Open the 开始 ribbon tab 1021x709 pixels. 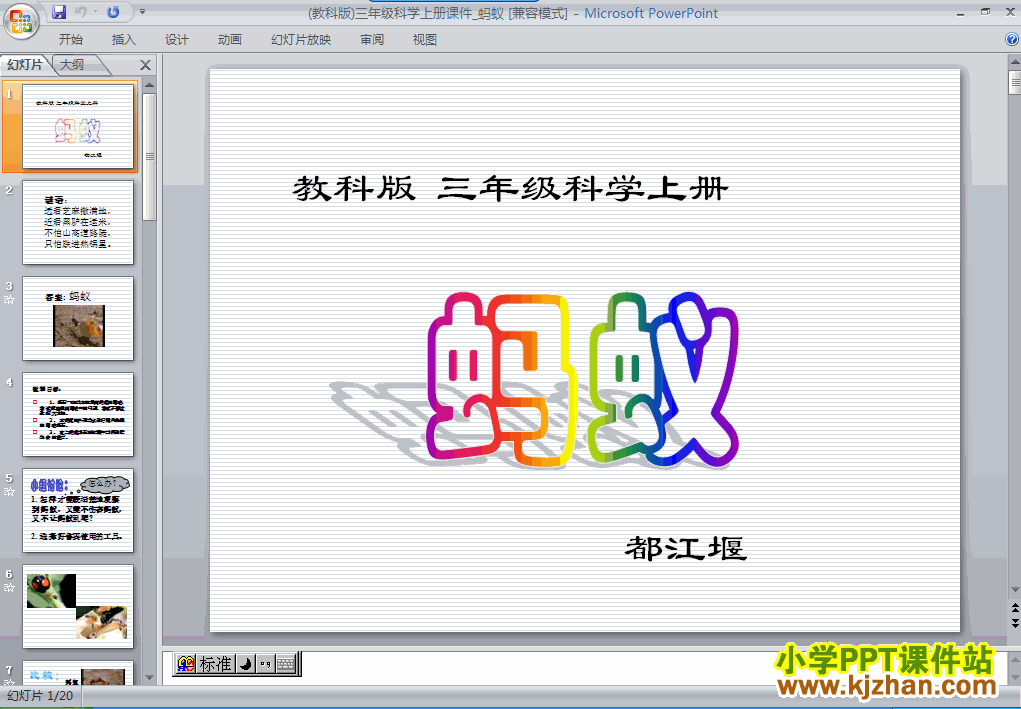(x=70, y=40)
